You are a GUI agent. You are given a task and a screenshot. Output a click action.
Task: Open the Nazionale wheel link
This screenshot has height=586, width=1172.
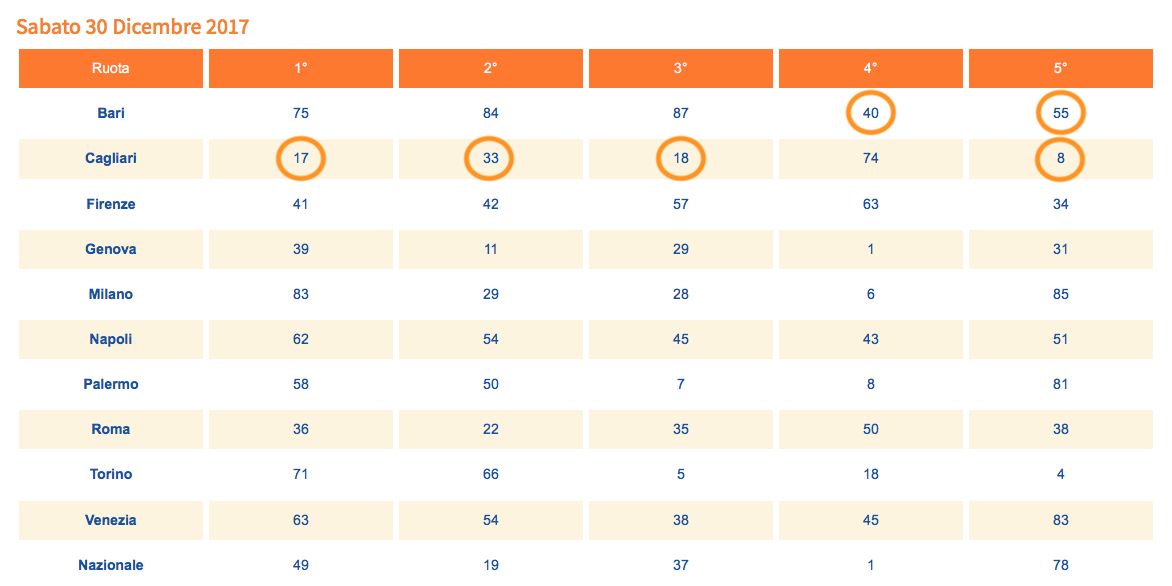(x=111, y=565)
